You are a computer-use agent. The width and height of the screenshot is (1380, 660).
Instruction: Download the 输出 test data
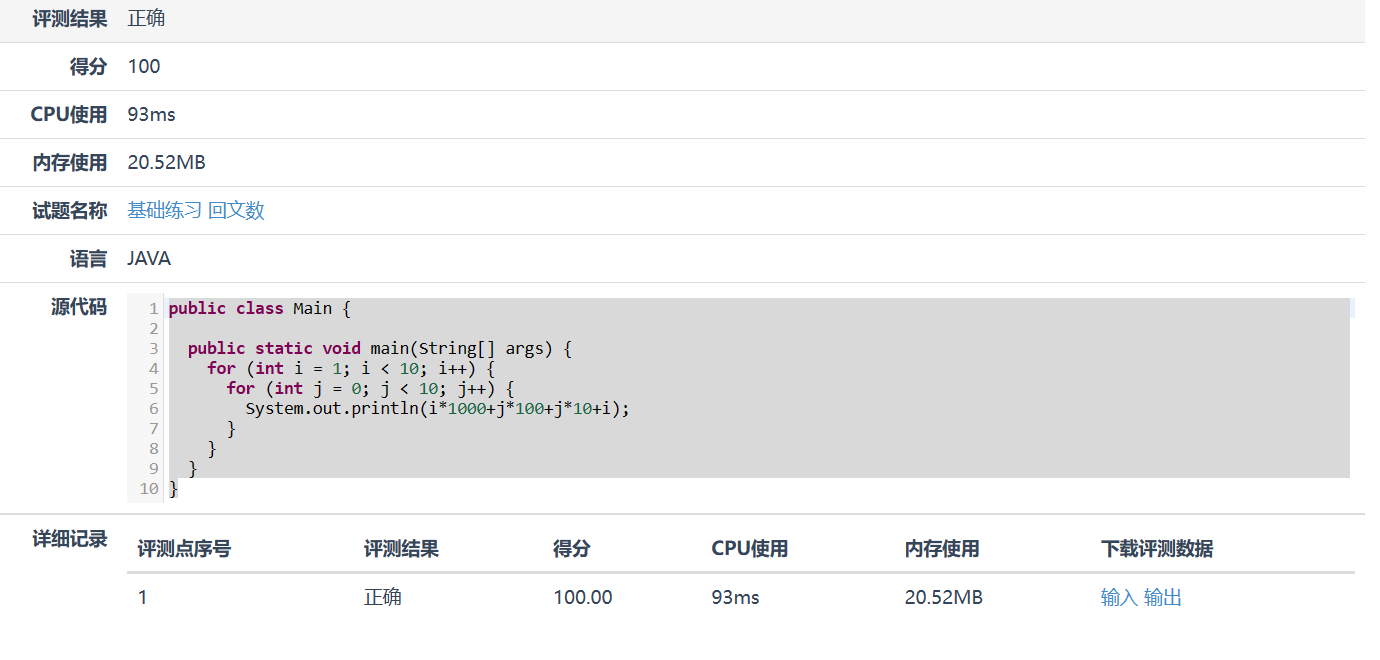click(x=1163, y=598)
